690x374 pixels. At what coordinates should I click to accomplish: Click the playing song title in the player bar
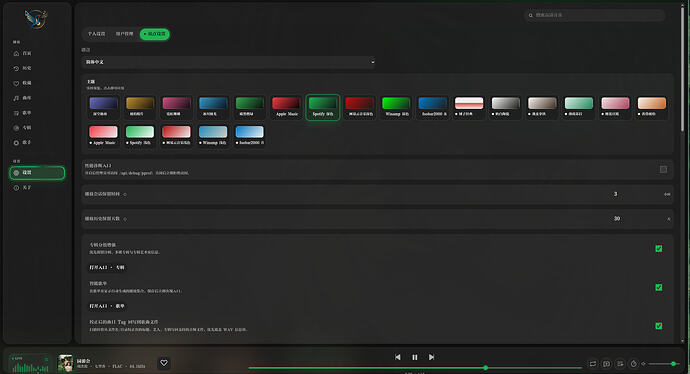(84, 361)
